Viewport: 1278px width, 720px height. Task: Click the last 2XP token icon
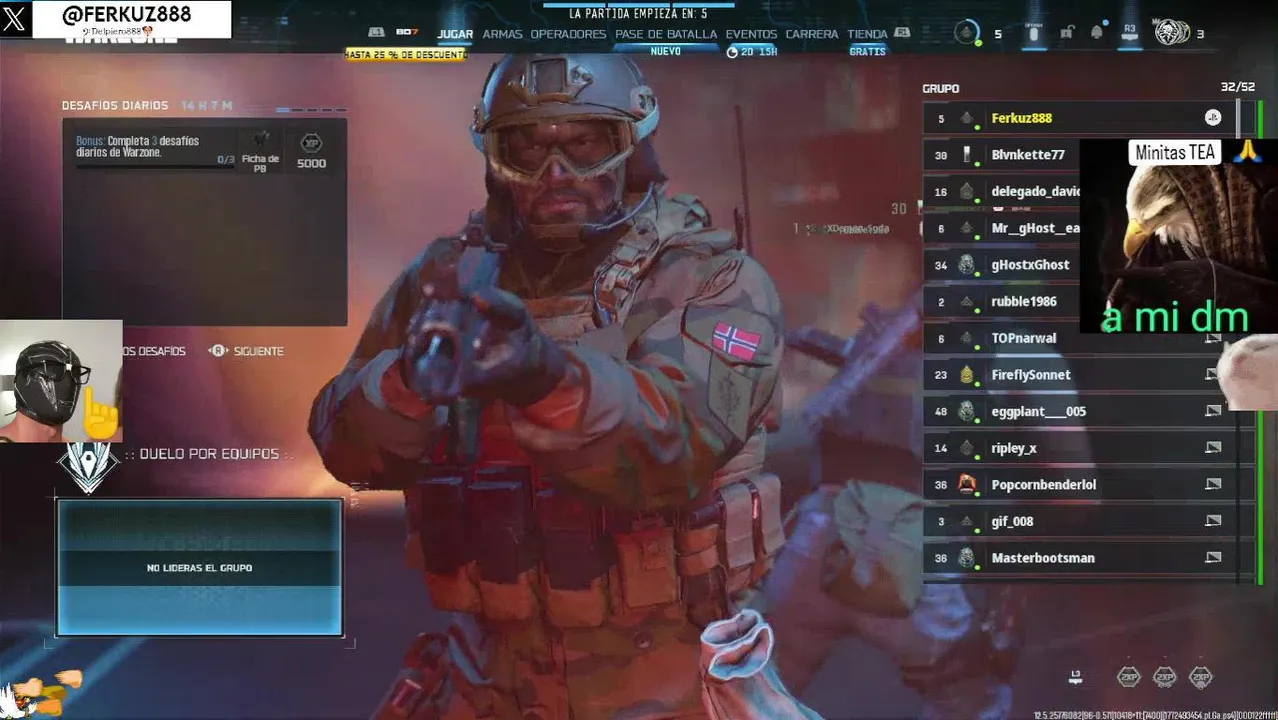[1200, 677]
